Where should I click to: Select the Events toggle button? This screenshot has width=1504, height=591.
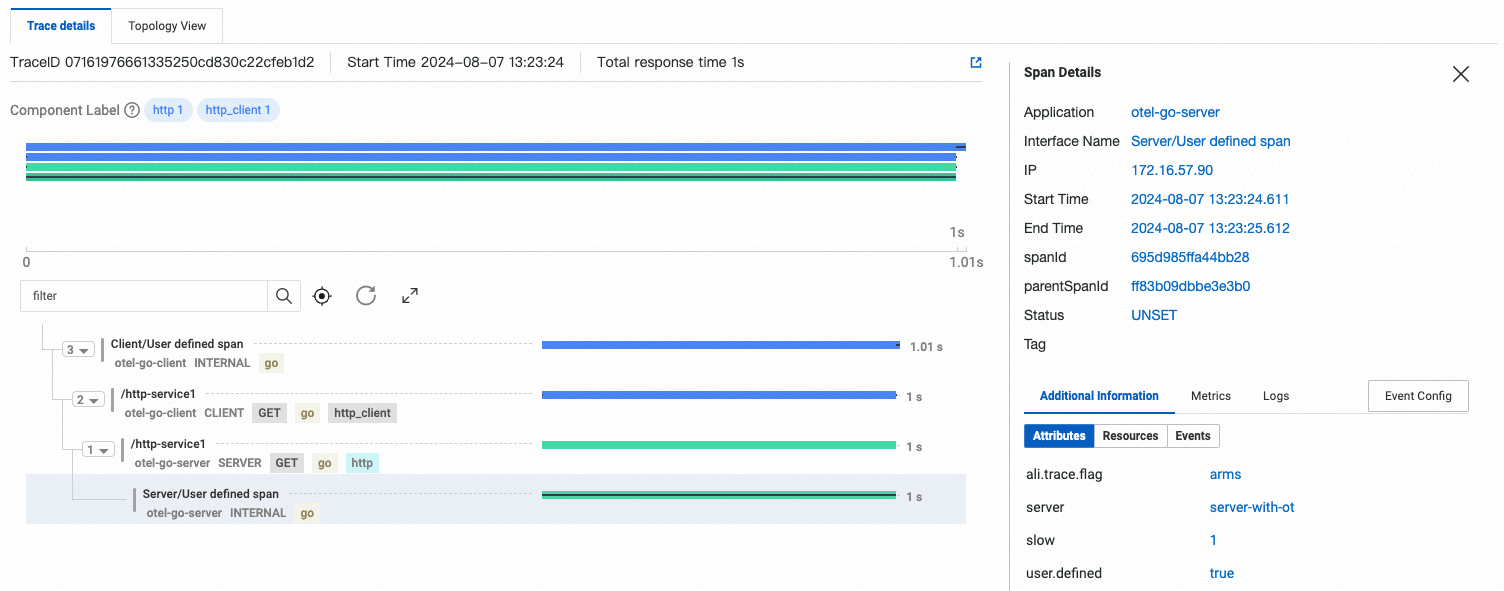point(1192,436)
